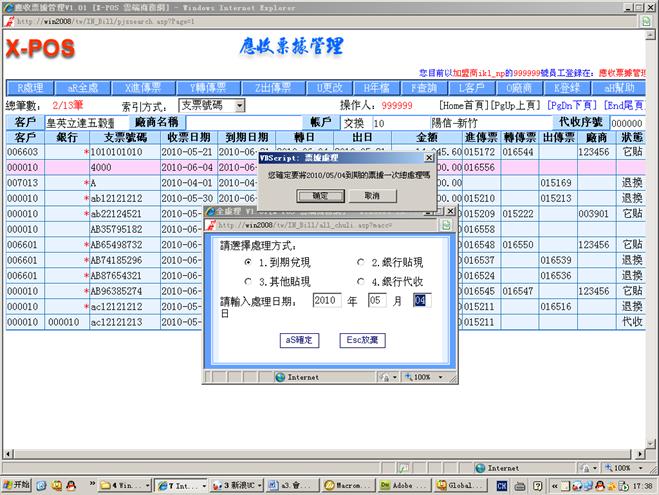Click the R處理 menu button
Screen dimensions: 659x495
(27, 87)
